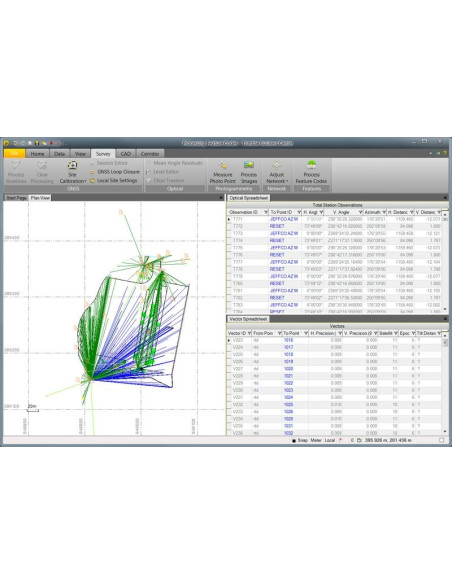452x584 pixels.
Task: Click the help question mark icon
Action: coord(445,153)
